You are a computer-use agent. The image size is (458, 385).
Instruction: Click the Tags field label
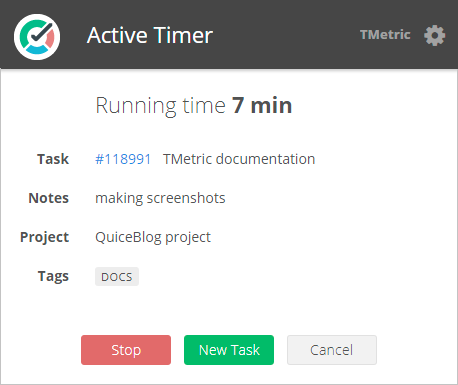click(x=53, y=276)
